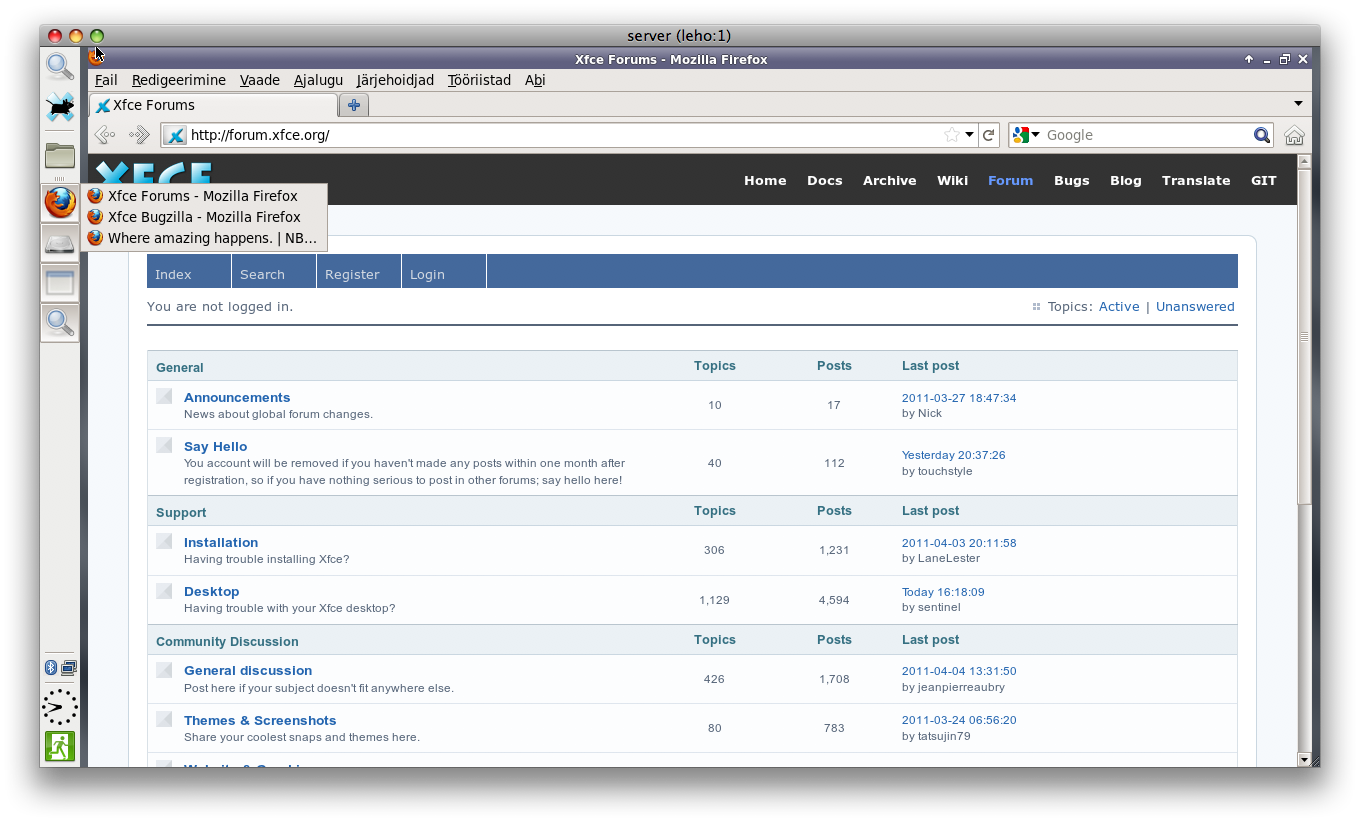
Task: Open the list all tabs dropdown
Action: 1298,104
